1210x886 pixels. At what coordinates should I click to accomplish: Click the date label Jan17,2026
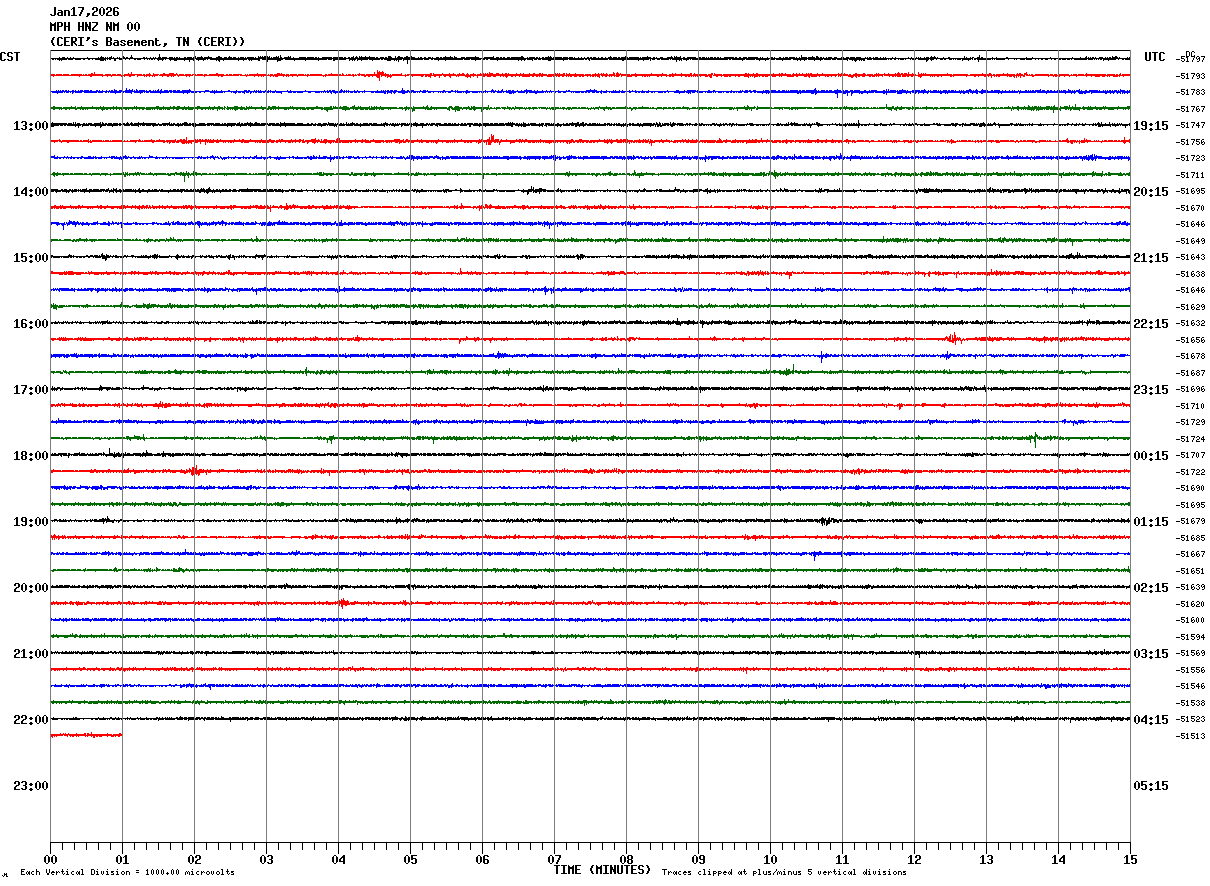[x=84, y=12]
